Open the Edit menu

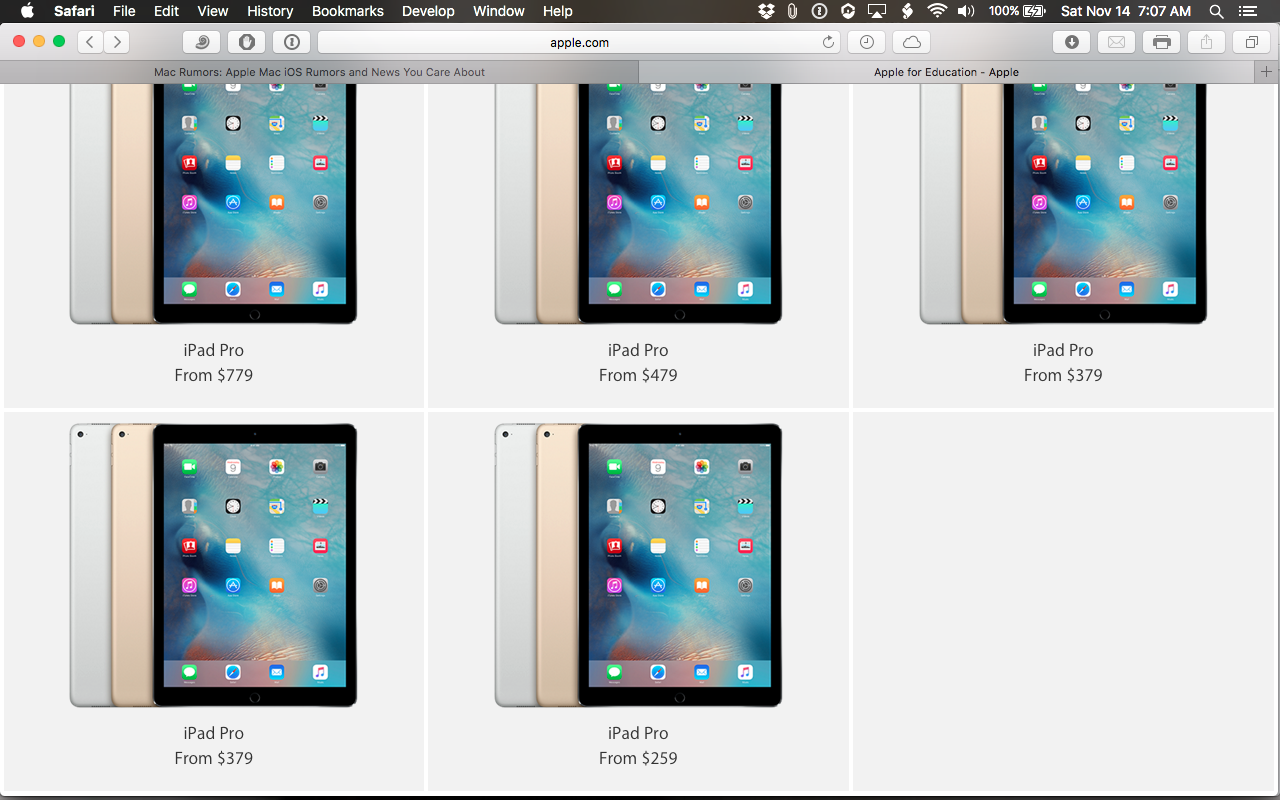166,11
